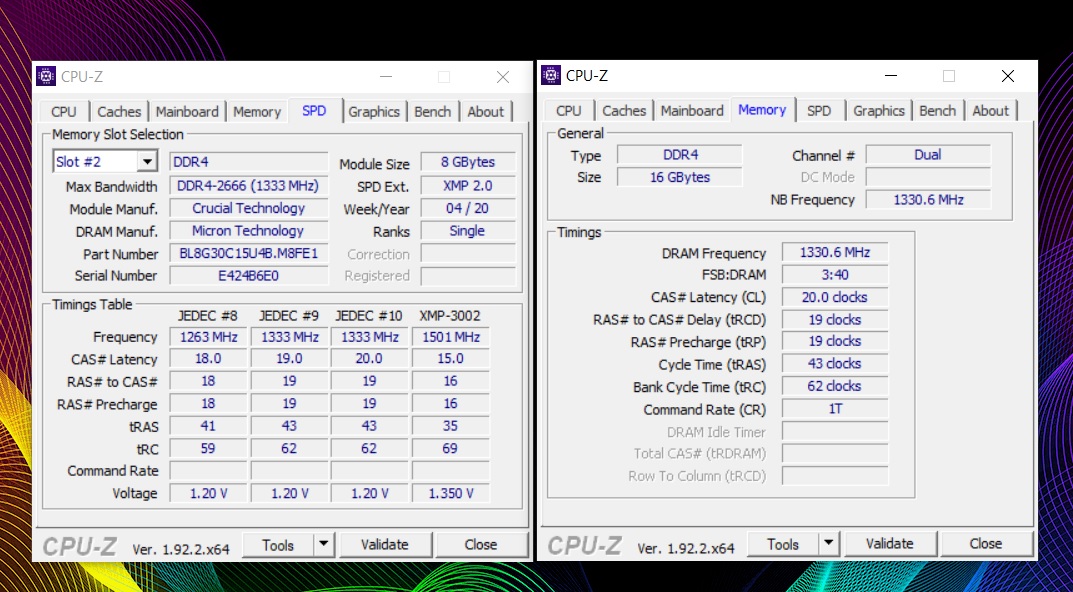
Task: Click the 8 GBytes module size value
Action: (x=468, y=162)
